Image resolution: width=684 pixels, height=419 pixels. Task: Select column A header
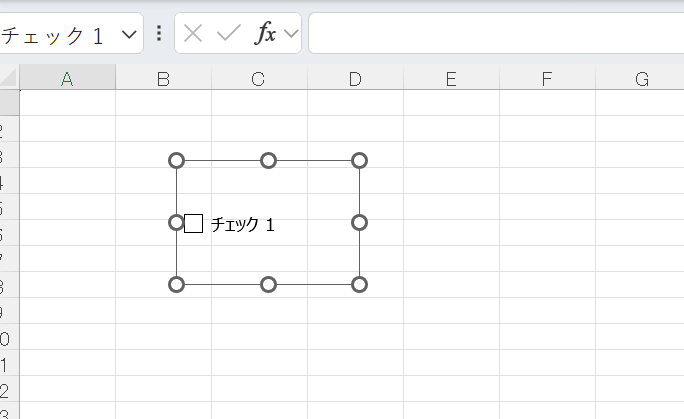67,78
